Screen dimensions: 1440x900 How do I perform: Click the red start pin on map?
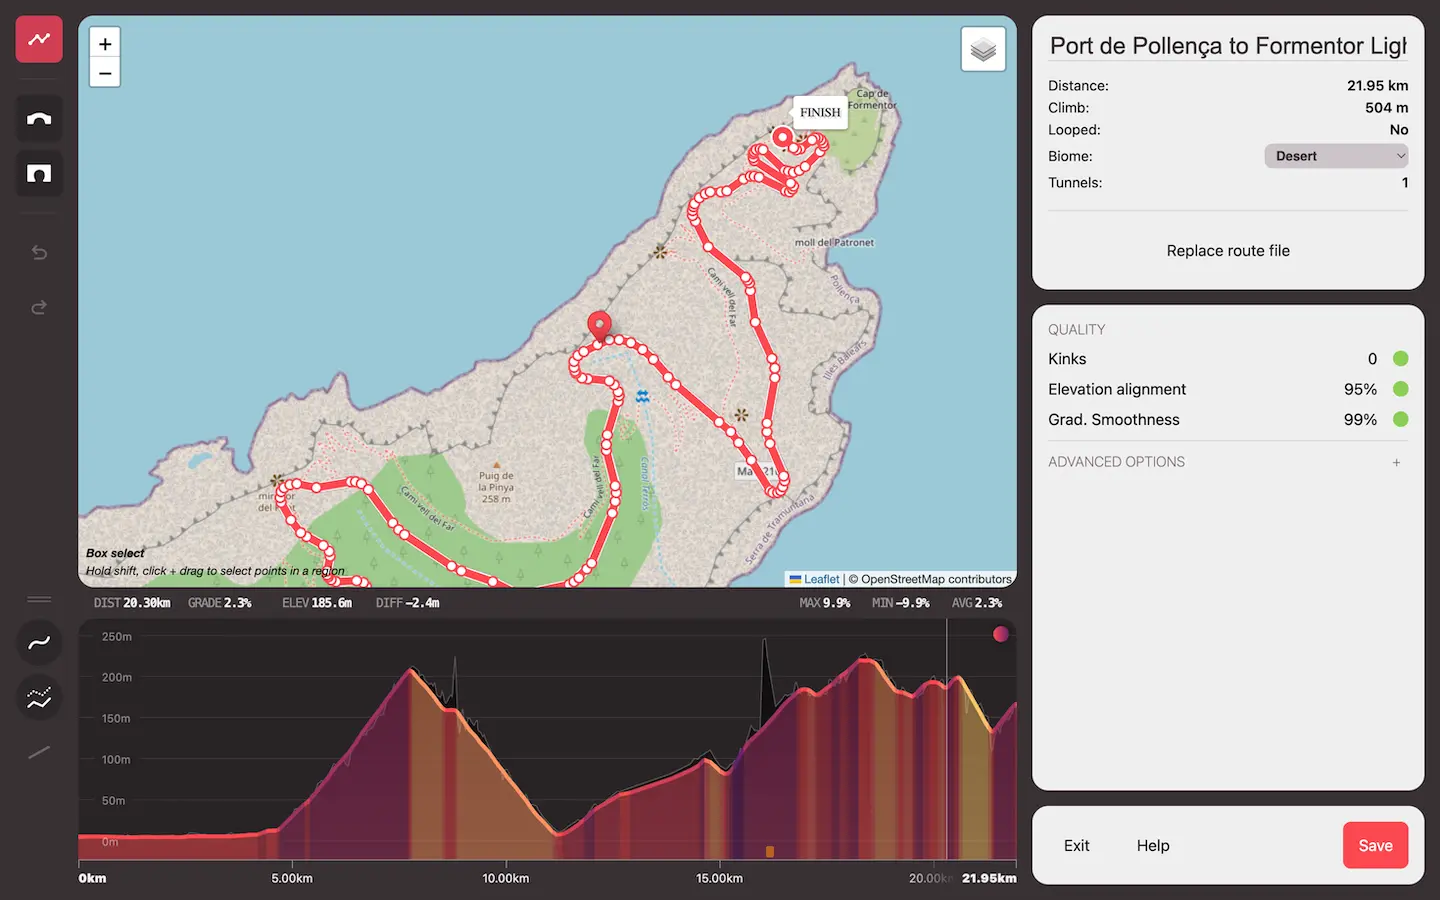[599, 325]
